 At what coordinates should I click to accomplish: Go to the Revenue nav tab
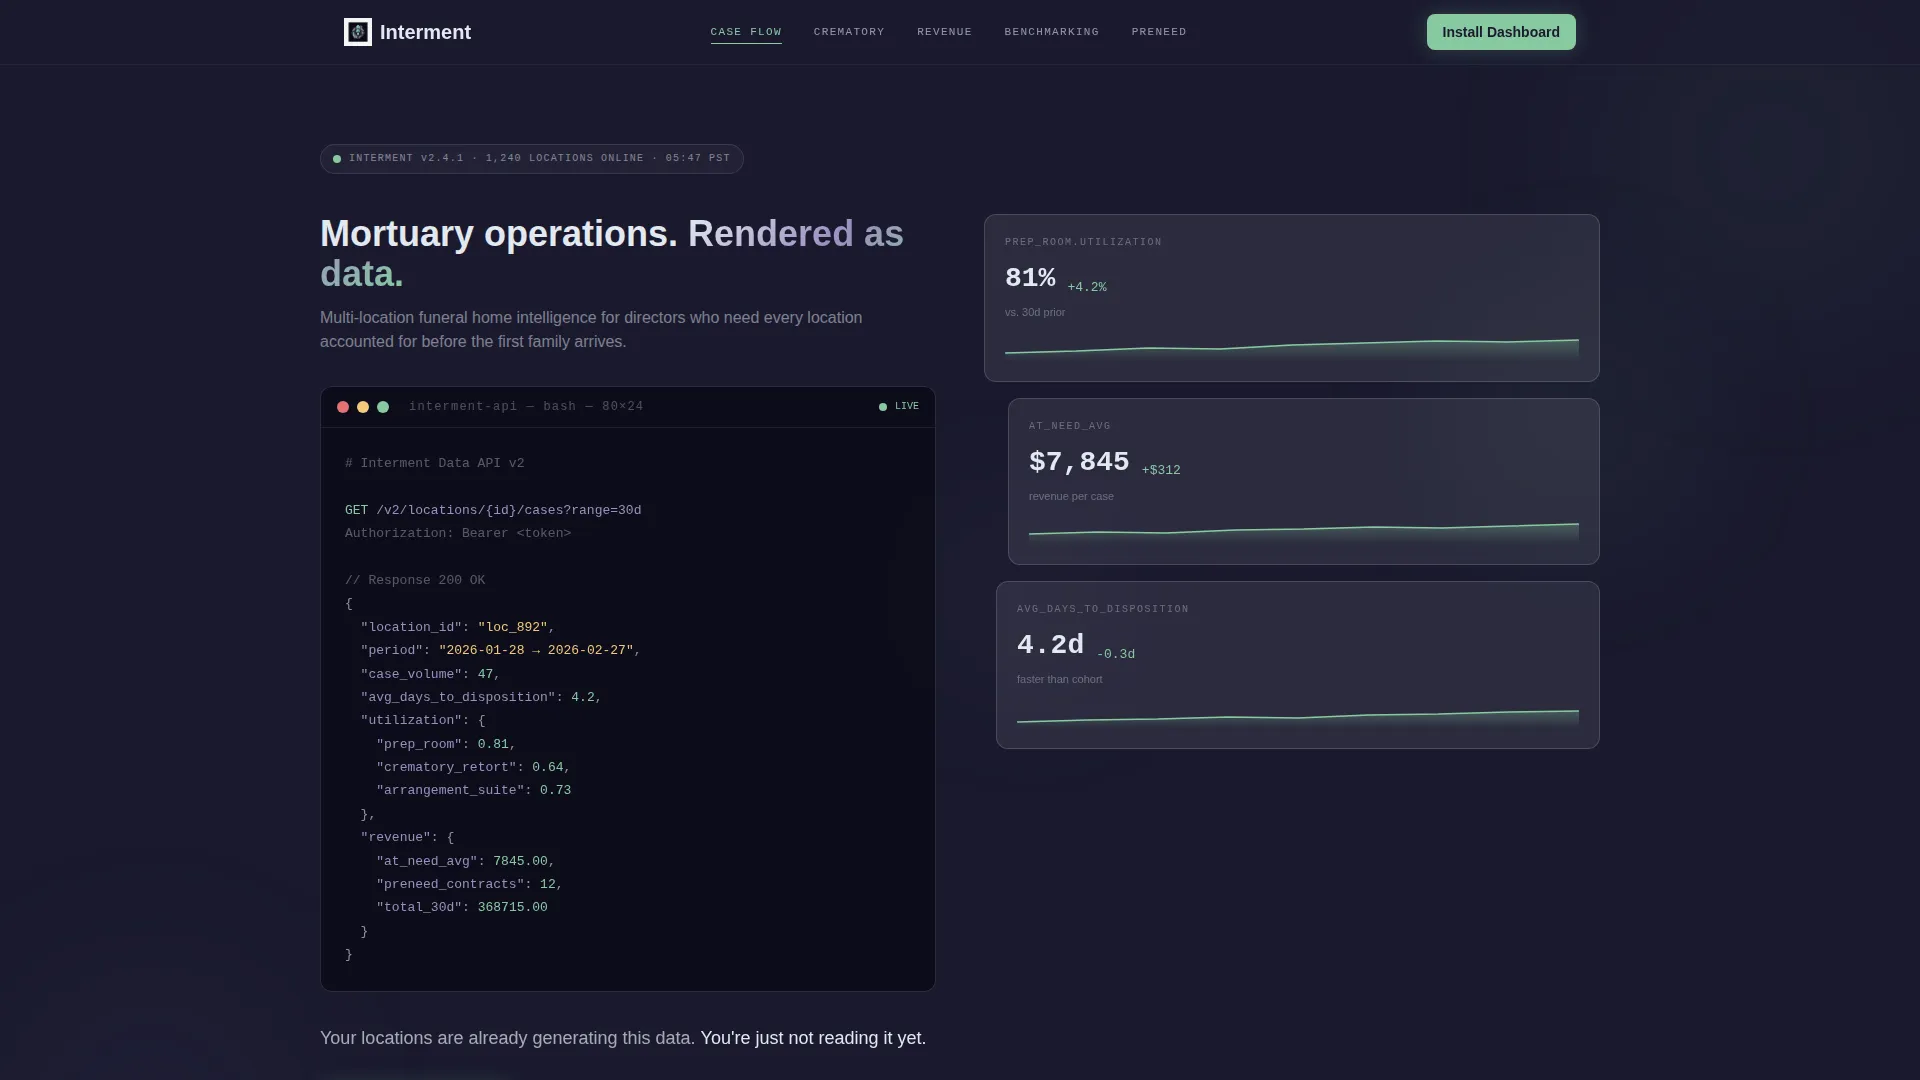[x=944, y=32]
